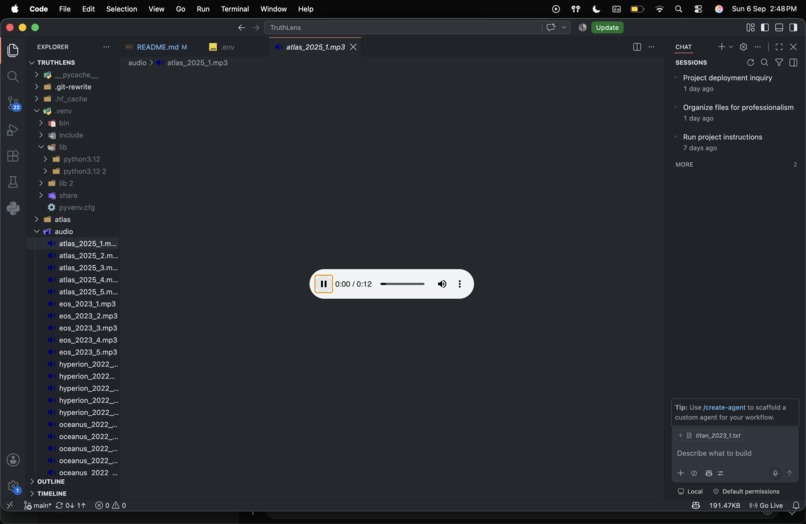Viewport: 806px width, 524px height.
Task: Open the new chat dropdown arrow
Action: (730, 47)
